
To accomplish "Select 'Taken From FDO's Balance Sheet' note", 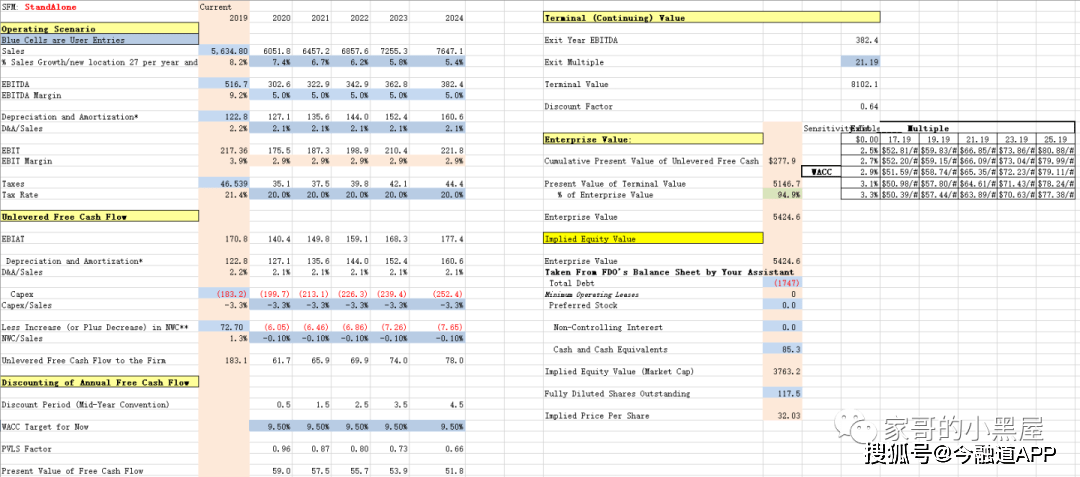I will (x=669, y=272).
